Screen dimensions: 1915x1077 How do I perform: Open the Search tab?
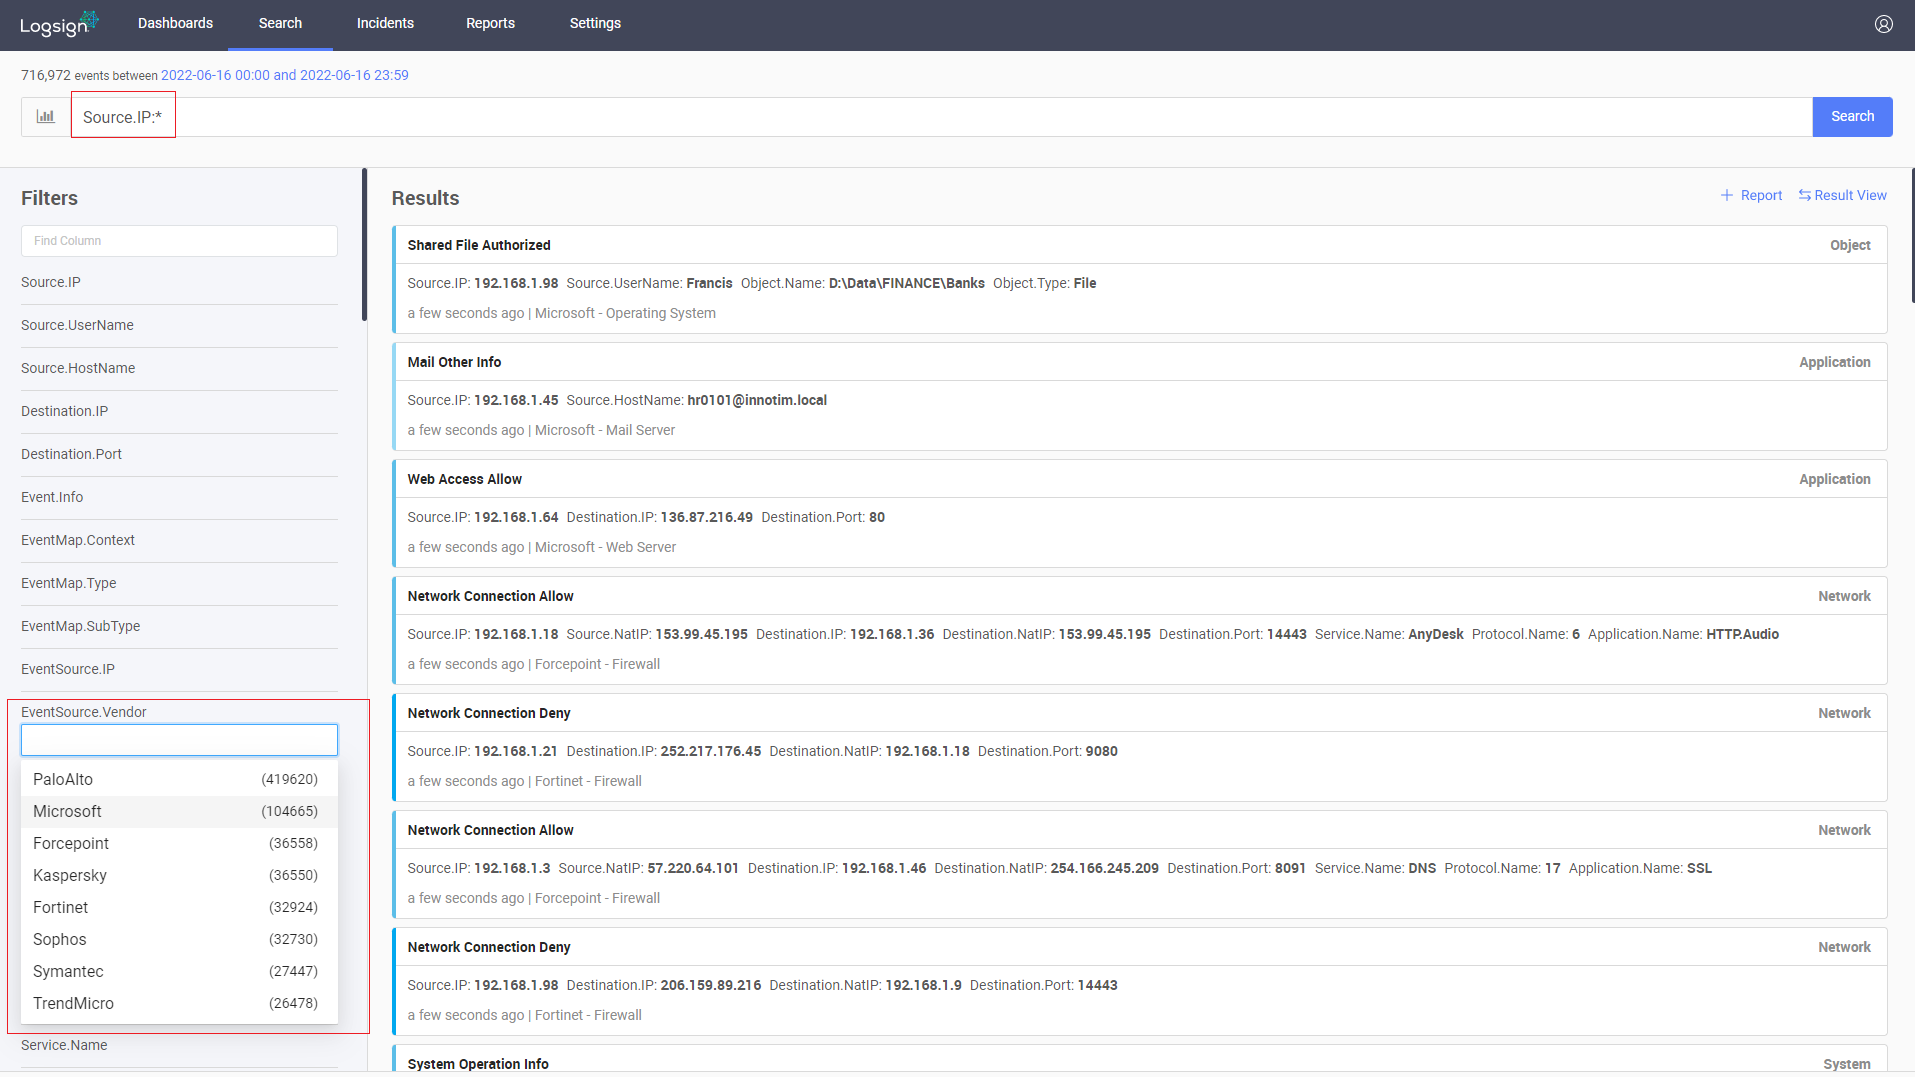(x=280, y=23)
